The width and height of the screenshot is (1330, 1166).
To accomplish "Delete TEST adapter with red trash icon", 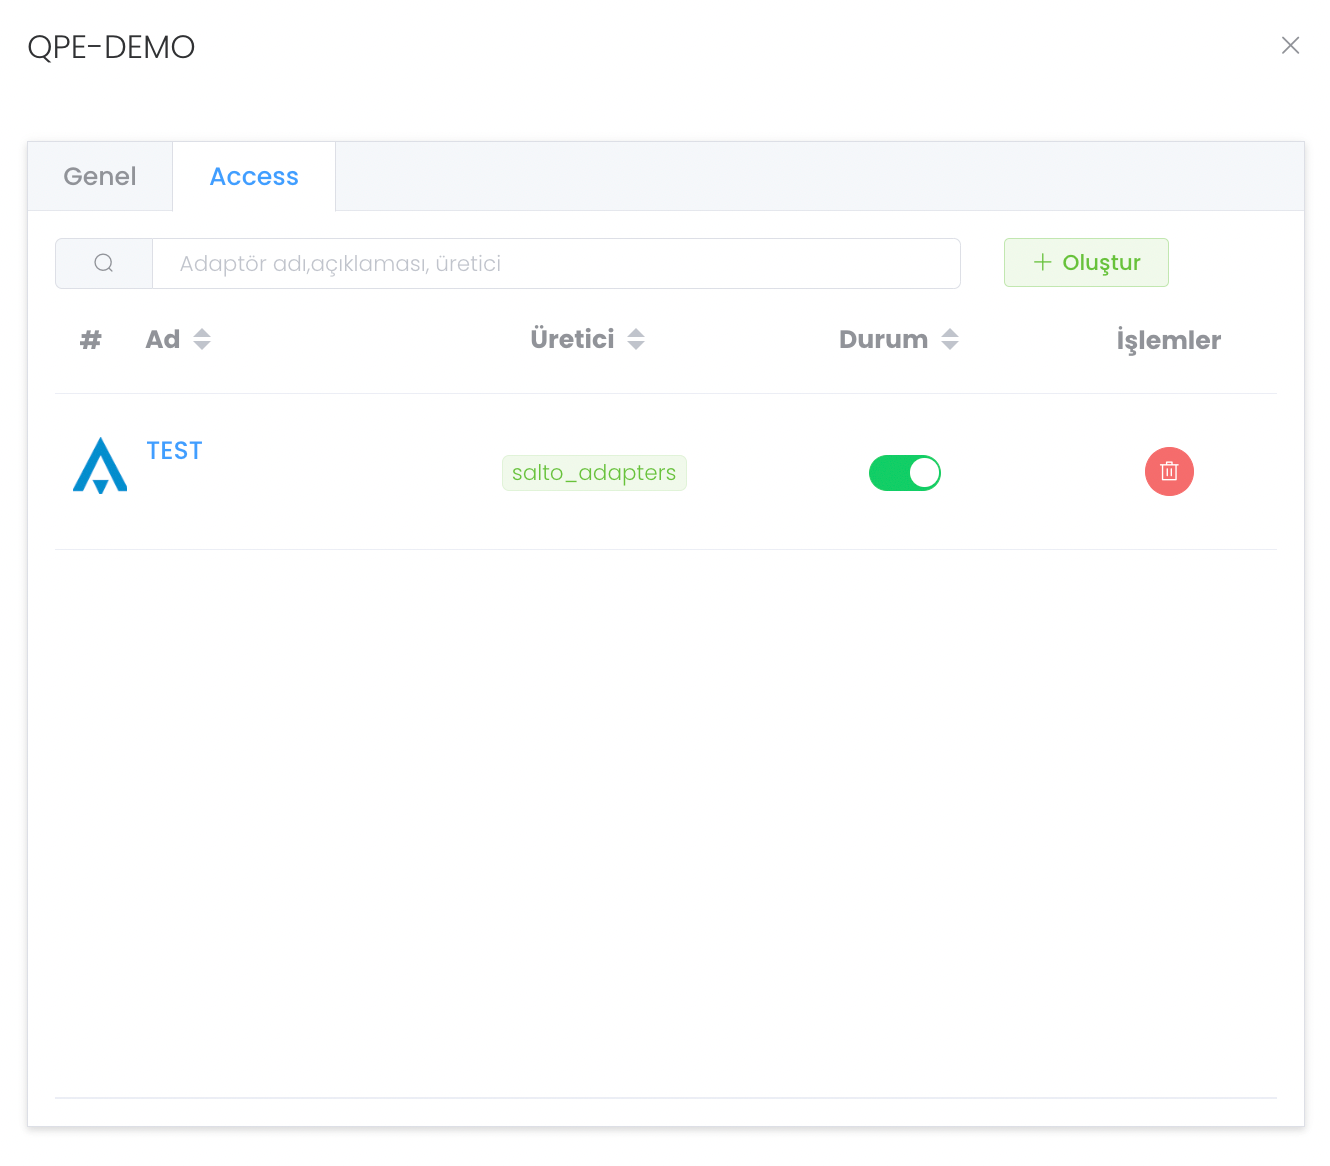I will 1169,471.
